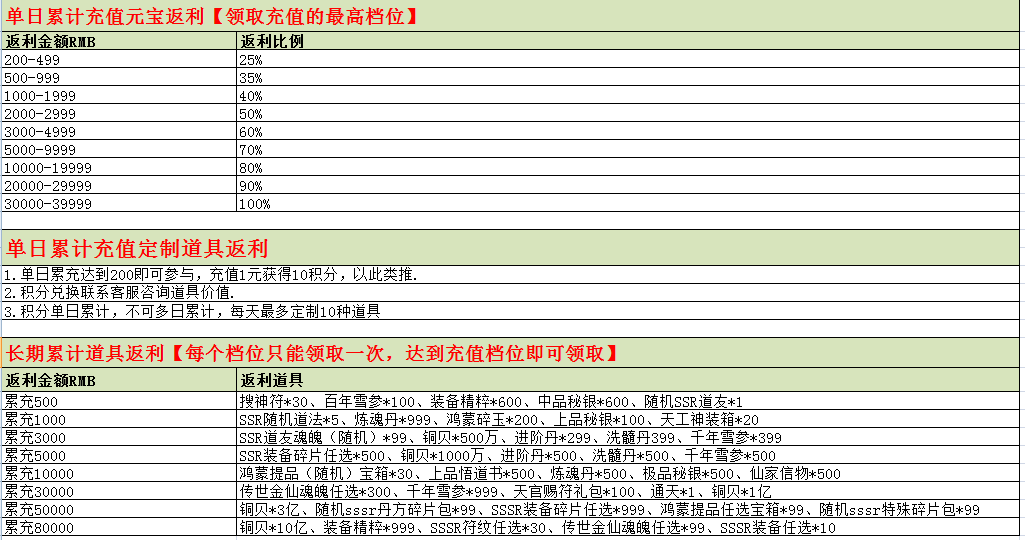
Task: Click the cell "1000-1999"
Action: pyautogui.click(x=119, y=95)
